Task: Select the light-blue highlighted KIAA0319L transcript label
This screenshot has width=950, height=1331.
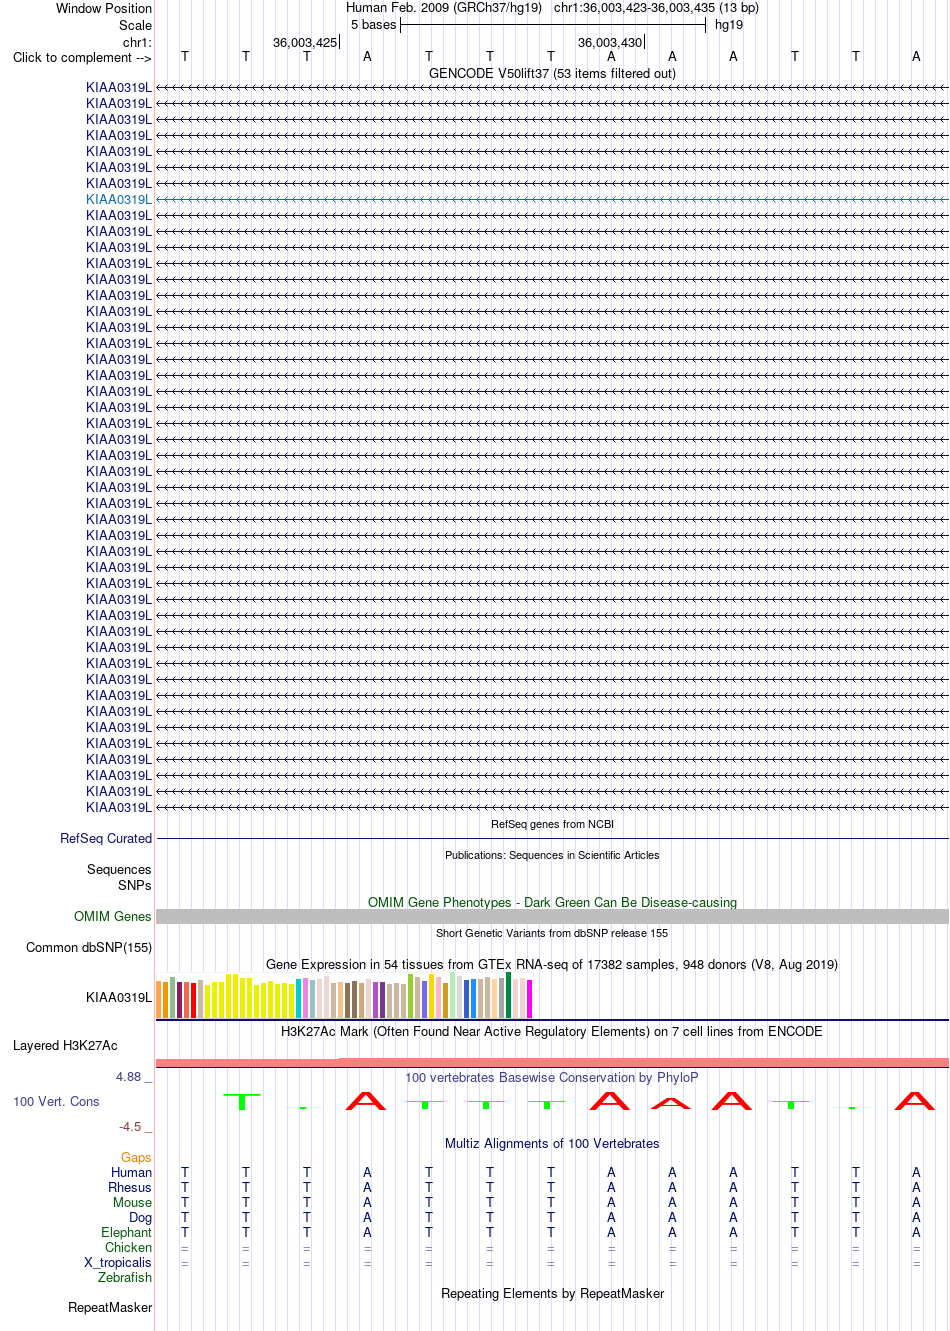Action: (x=119, y=199)
